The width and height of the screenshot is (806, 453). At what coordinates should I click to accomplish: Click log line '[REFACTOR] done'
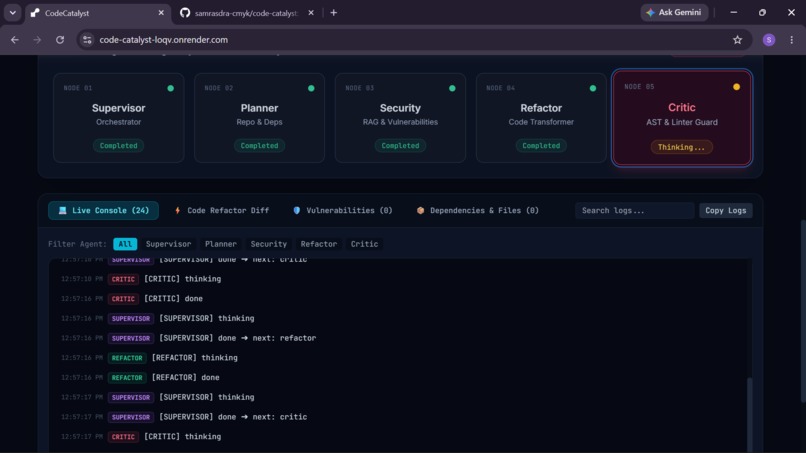click(x=186, y=377)
